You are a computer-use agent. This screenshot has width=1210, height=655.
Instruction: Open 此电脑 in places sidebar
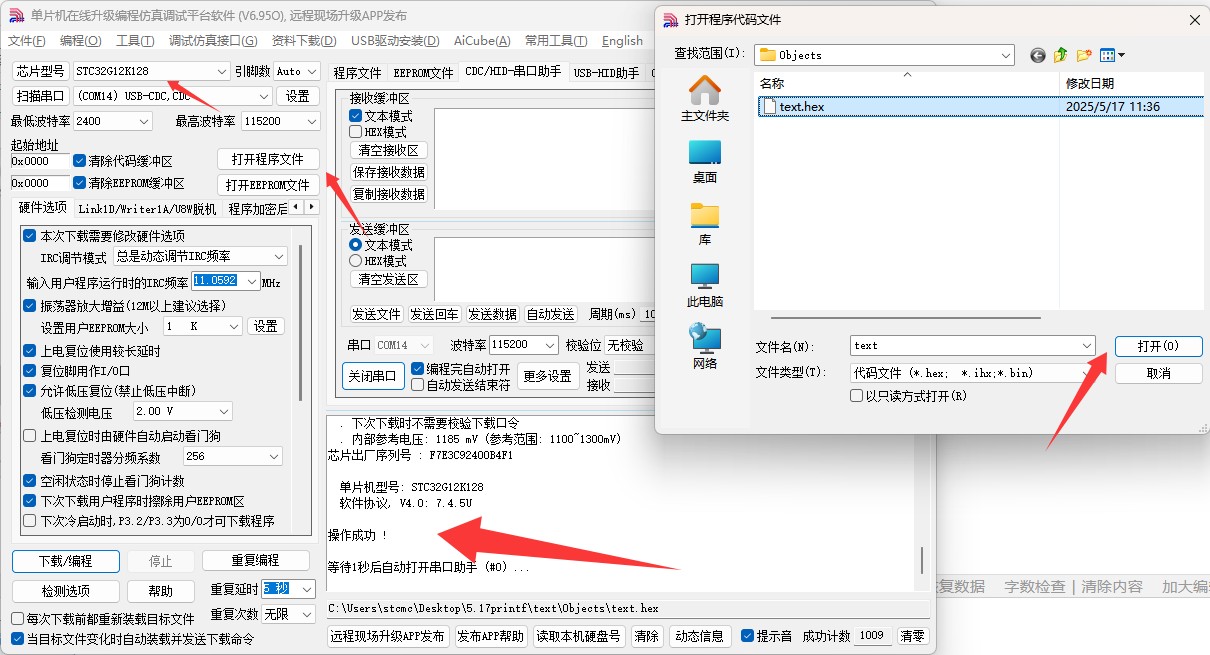(704, 284)
